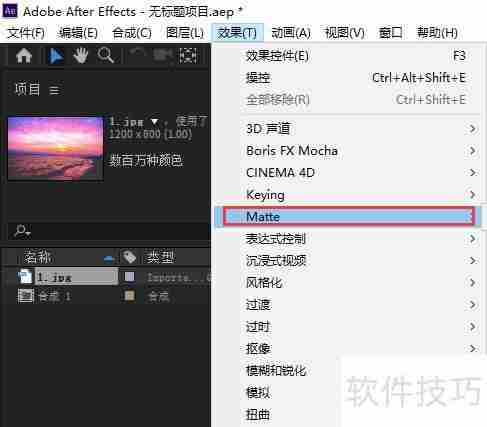Open the 模糊和锐化 effects category
This screenshot has height=427, width=487.
click(276, 371)
